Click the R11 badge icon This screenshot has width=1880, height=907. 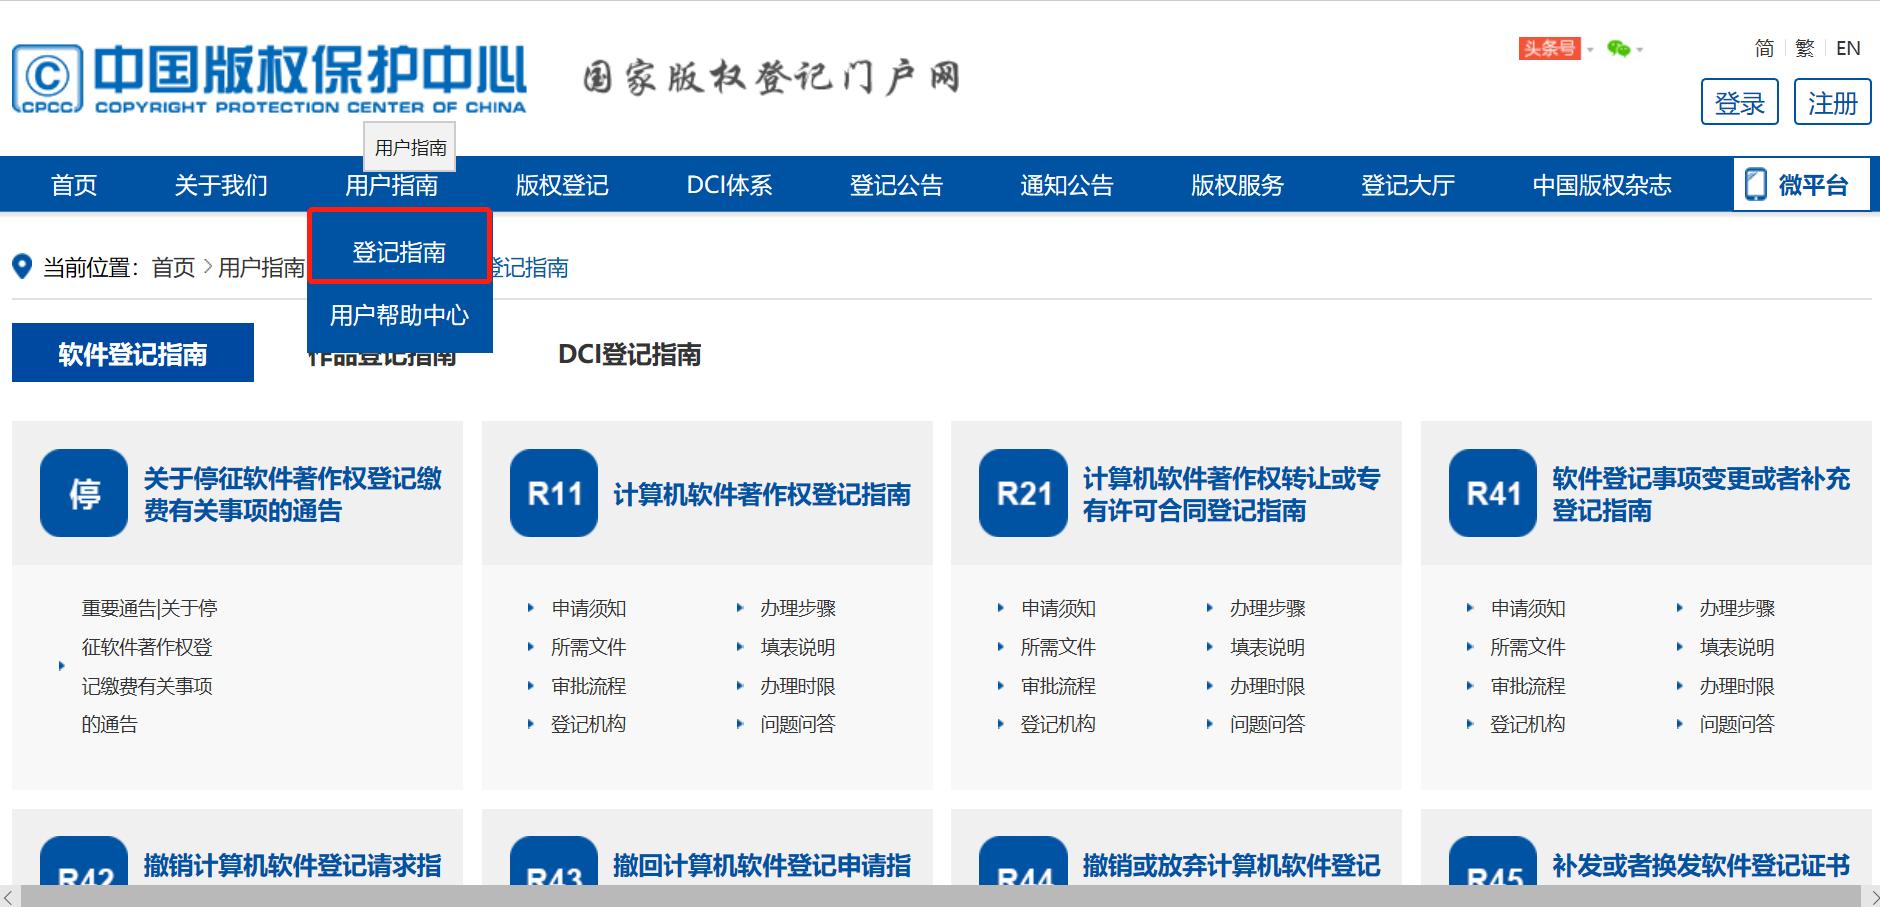click(553, 492)
